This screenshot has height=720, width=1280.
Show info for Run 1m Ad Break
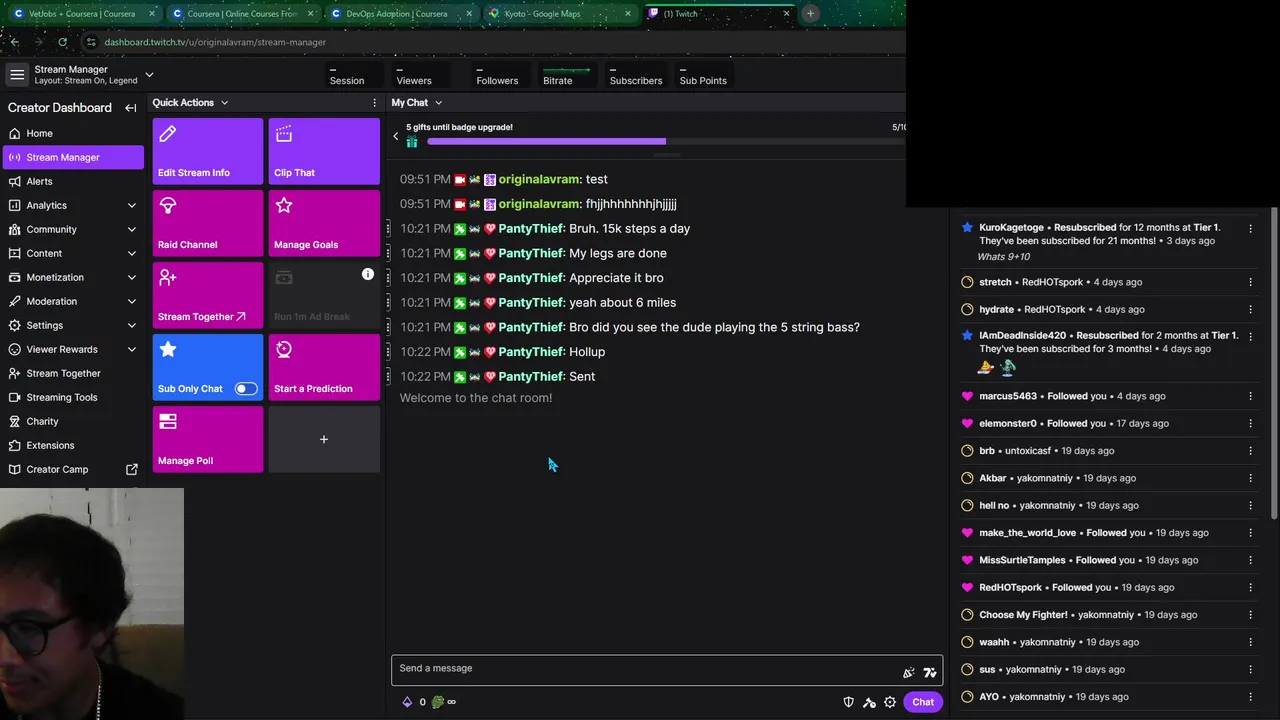[368, 274]
